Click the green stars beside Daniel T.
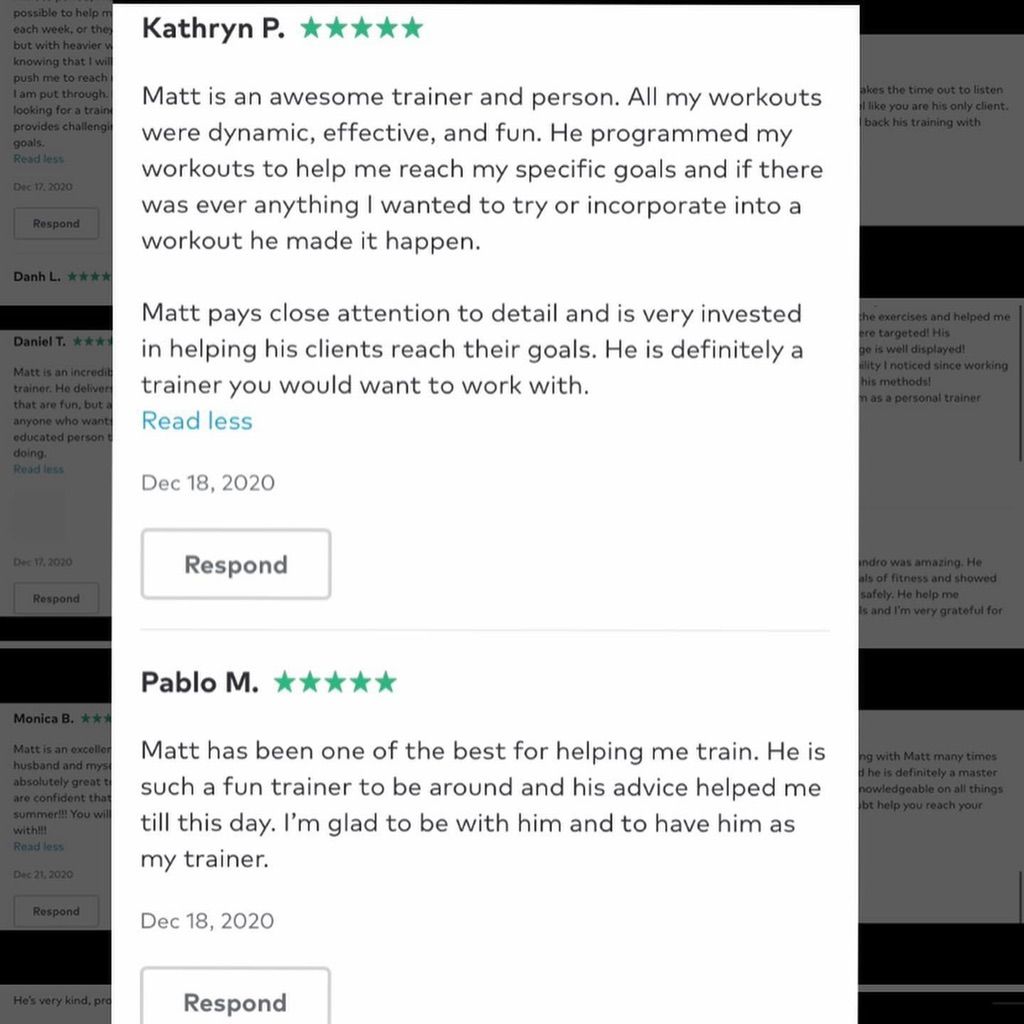Screen dimensions: 1024x1024 92,342
